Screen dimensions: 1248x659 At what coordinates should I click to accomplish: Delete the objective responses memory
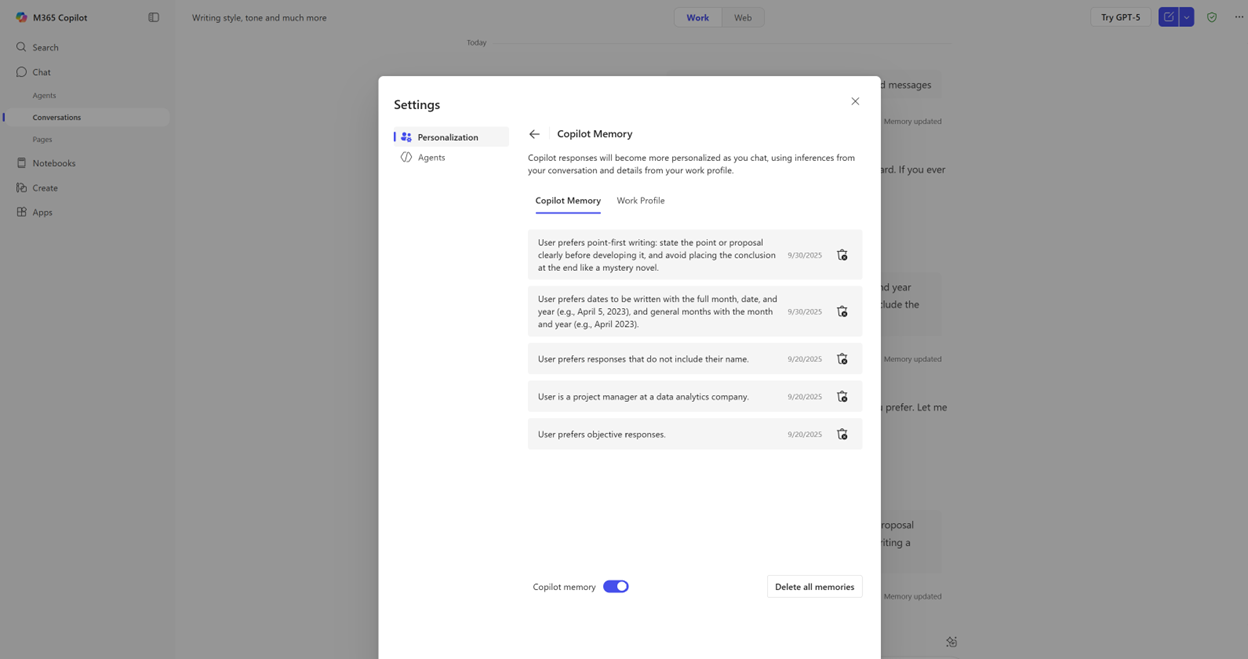pos(842,434)
